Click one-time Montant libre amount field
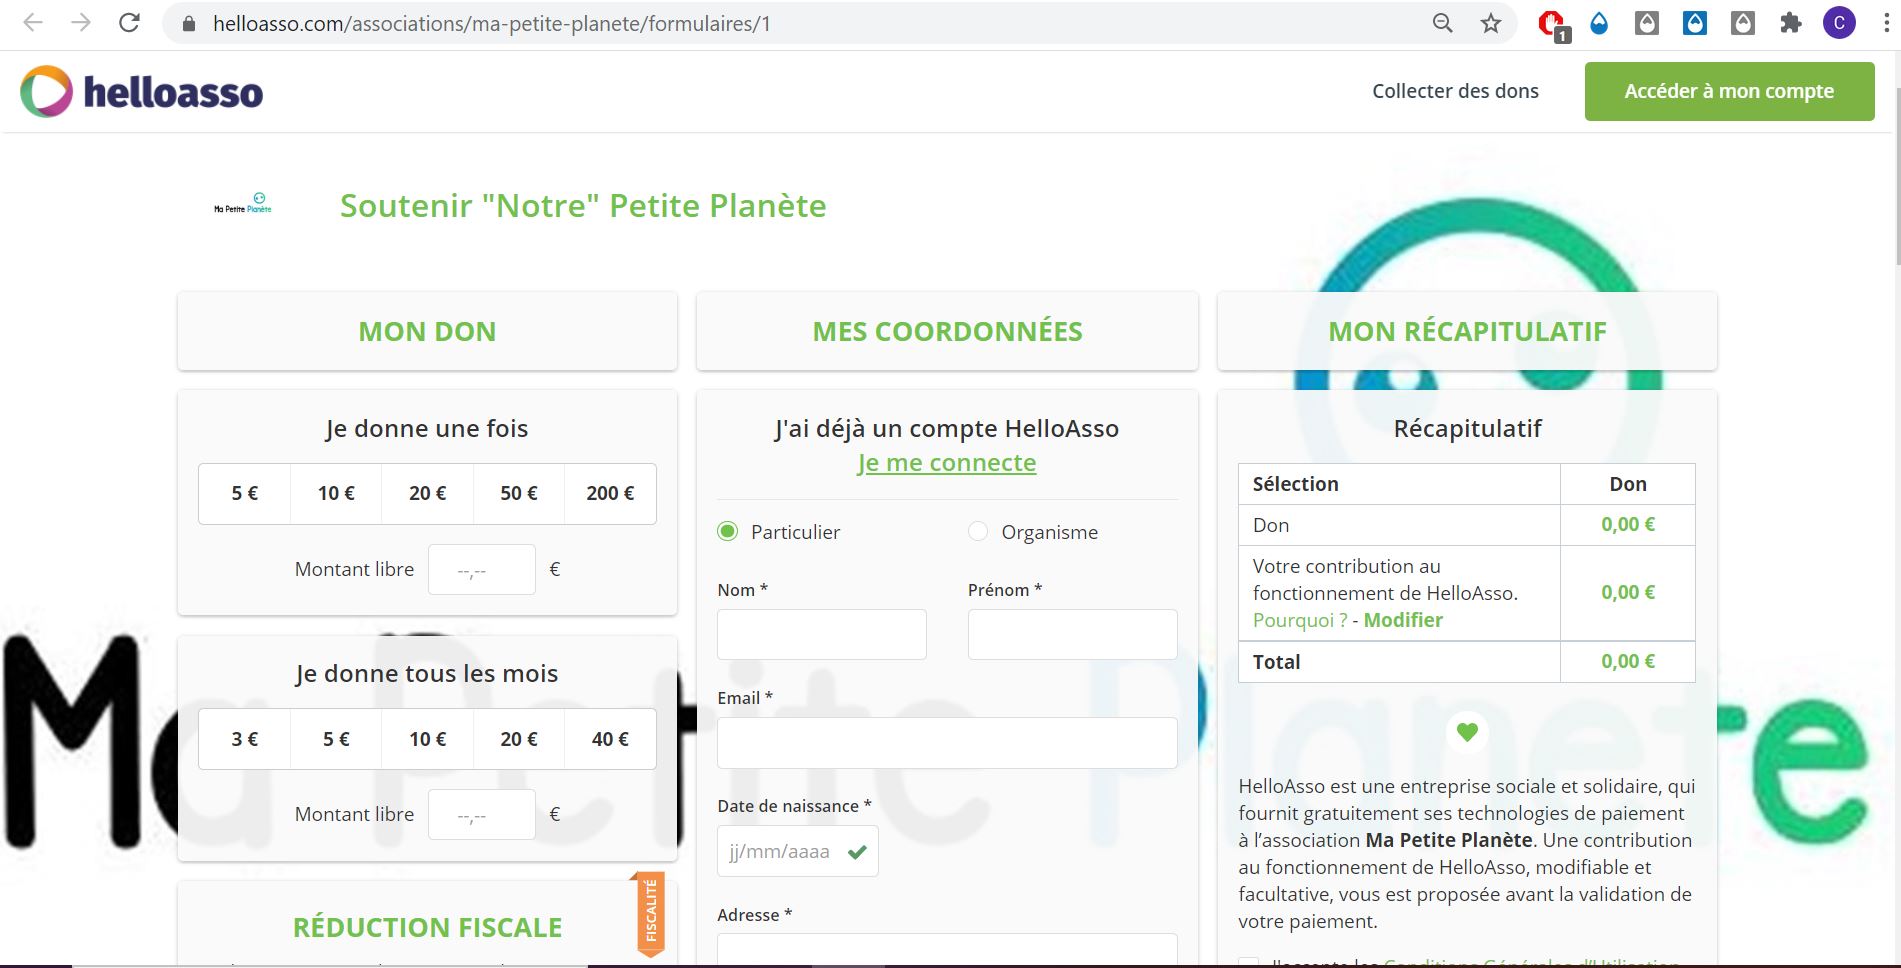Viewport: 1901px width, 968px height. pos(482,570)
